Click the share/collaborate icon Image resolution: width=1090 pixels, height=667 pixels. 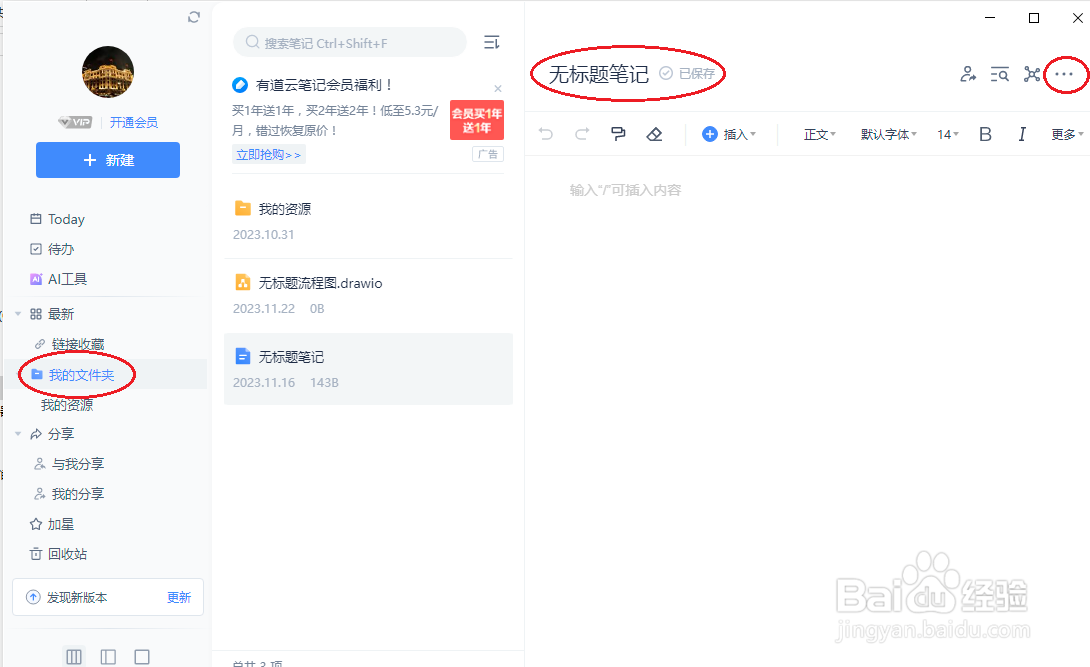click(x=968, y=74)
